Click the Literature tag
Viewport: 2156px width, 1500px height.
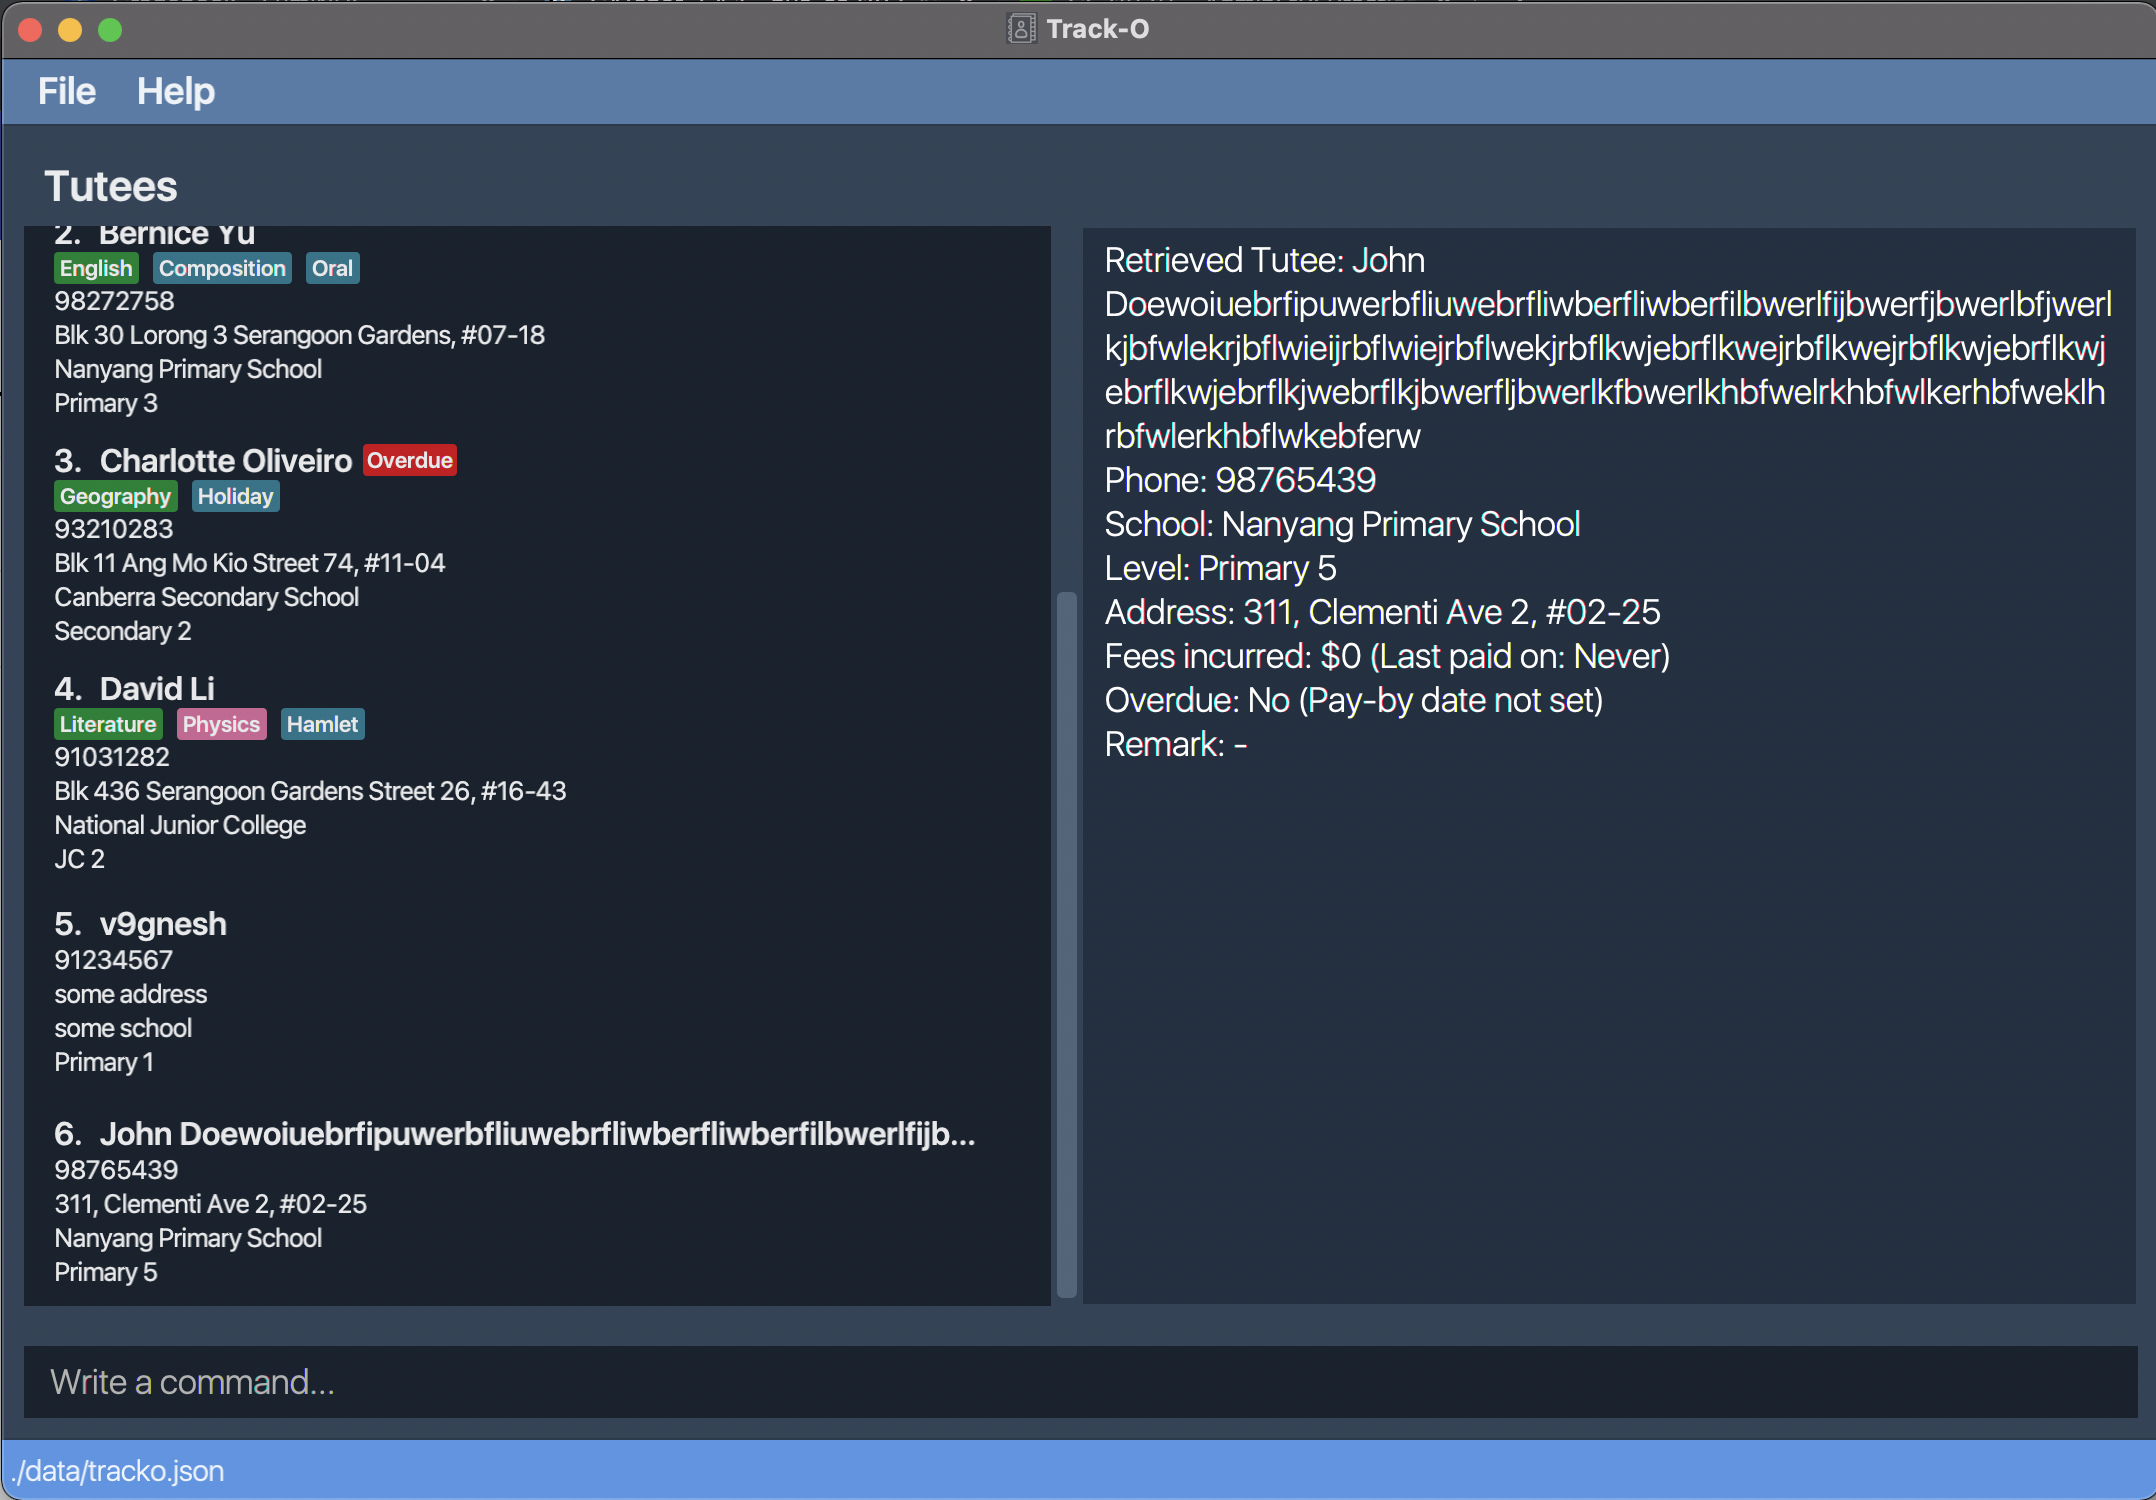(x=108, y=724)
